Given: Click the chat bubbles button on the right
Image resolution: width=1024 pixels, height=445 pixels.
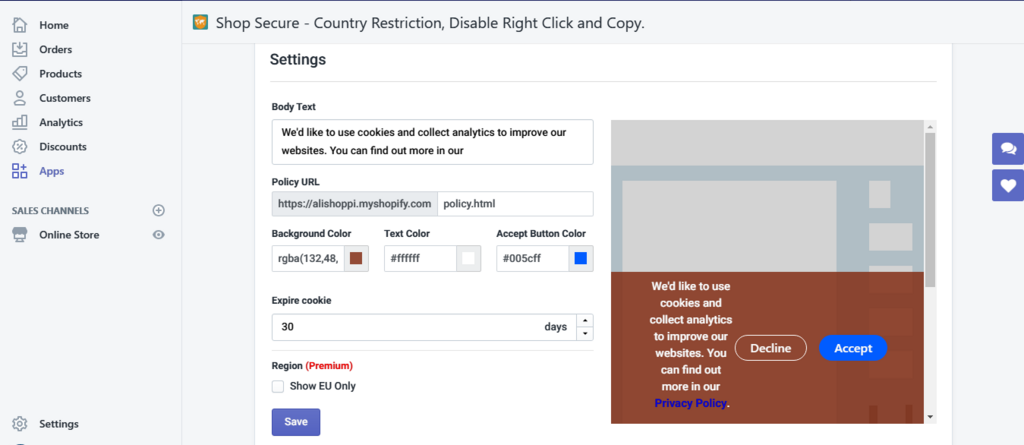Looking at the screenshot, I should [1008, 149].
